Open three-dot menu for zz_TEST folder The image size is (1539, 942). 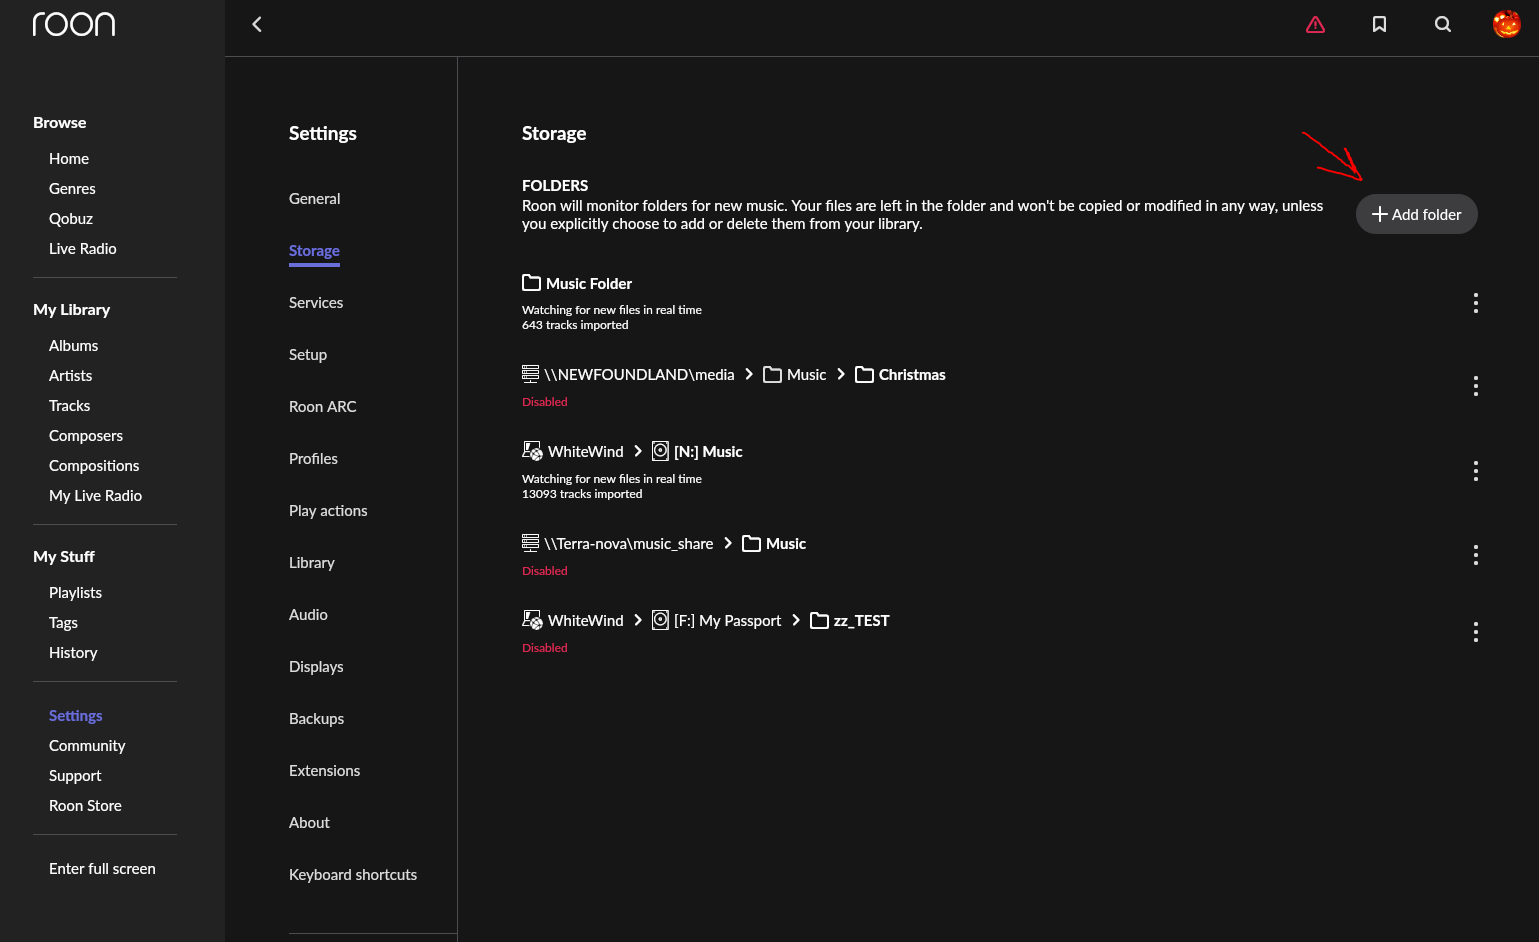[1475, 632]
